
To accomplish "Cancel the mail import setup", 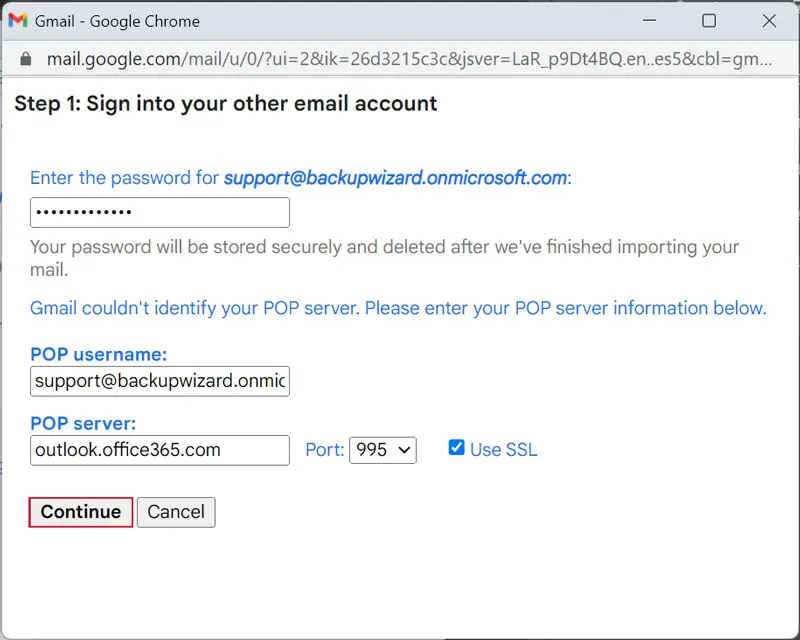I will click(176, 512).
